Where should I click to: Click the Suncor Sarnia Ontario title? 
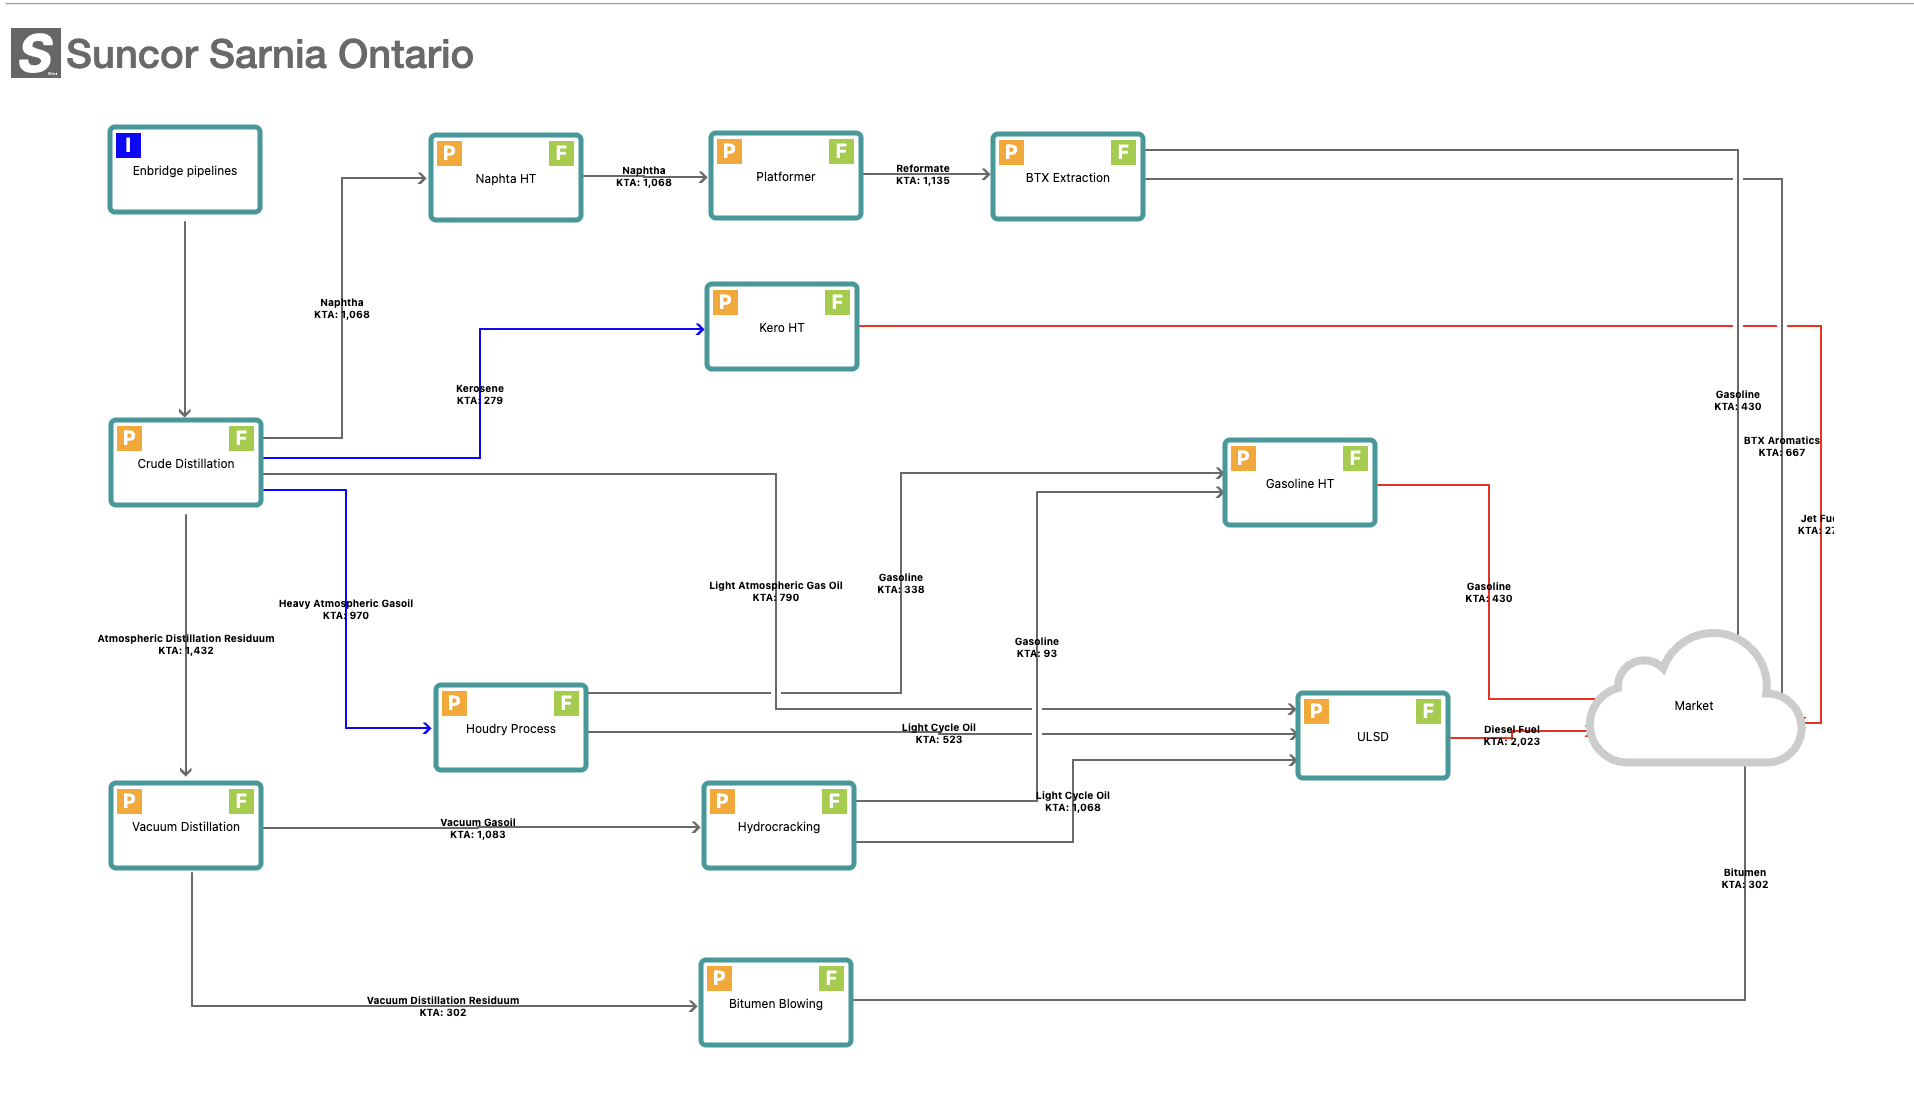tap(270, 54)
